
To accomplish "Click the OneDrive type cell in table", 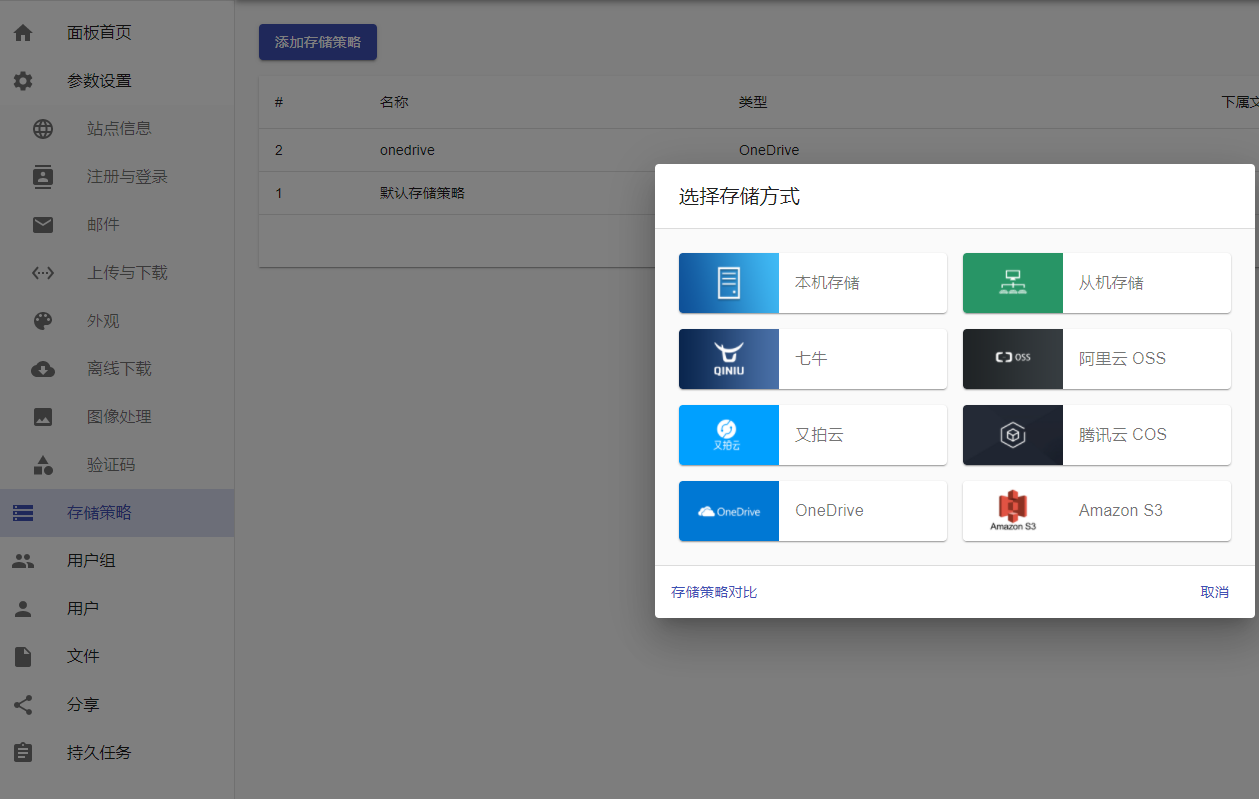I will point(769,150).
